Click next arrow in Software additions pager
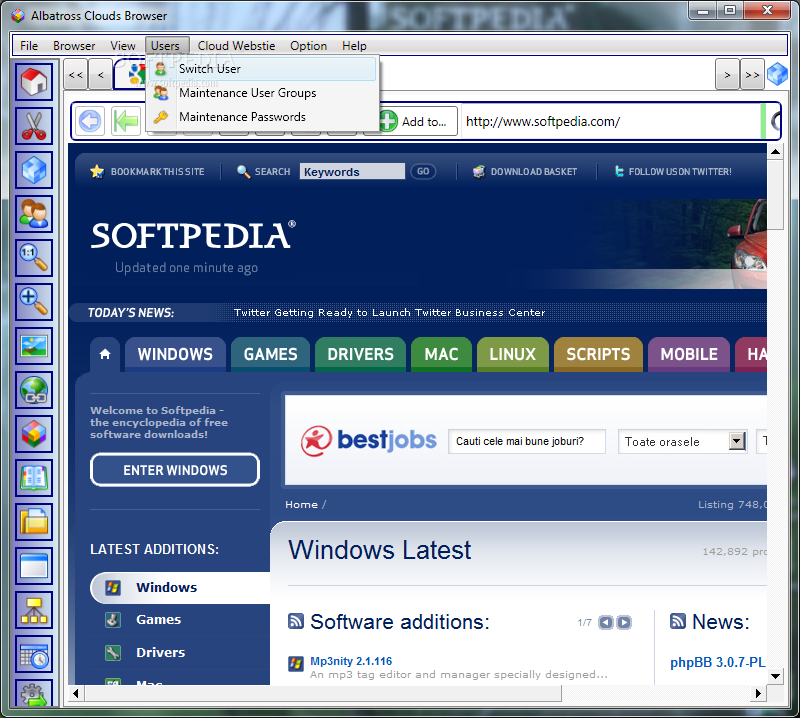The height and width of the screenshot is (718, 800). tap(624, 622)
